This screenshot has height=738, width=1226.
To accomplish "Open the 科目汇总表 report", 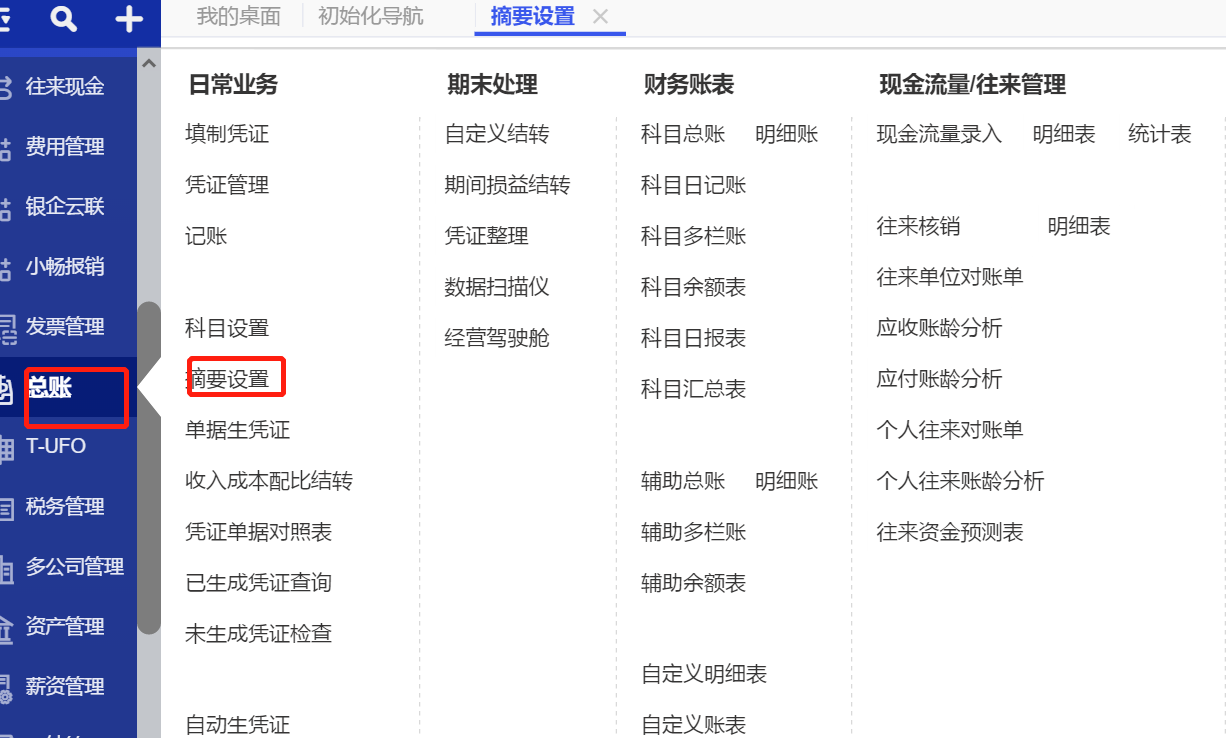I will (694, 389).
